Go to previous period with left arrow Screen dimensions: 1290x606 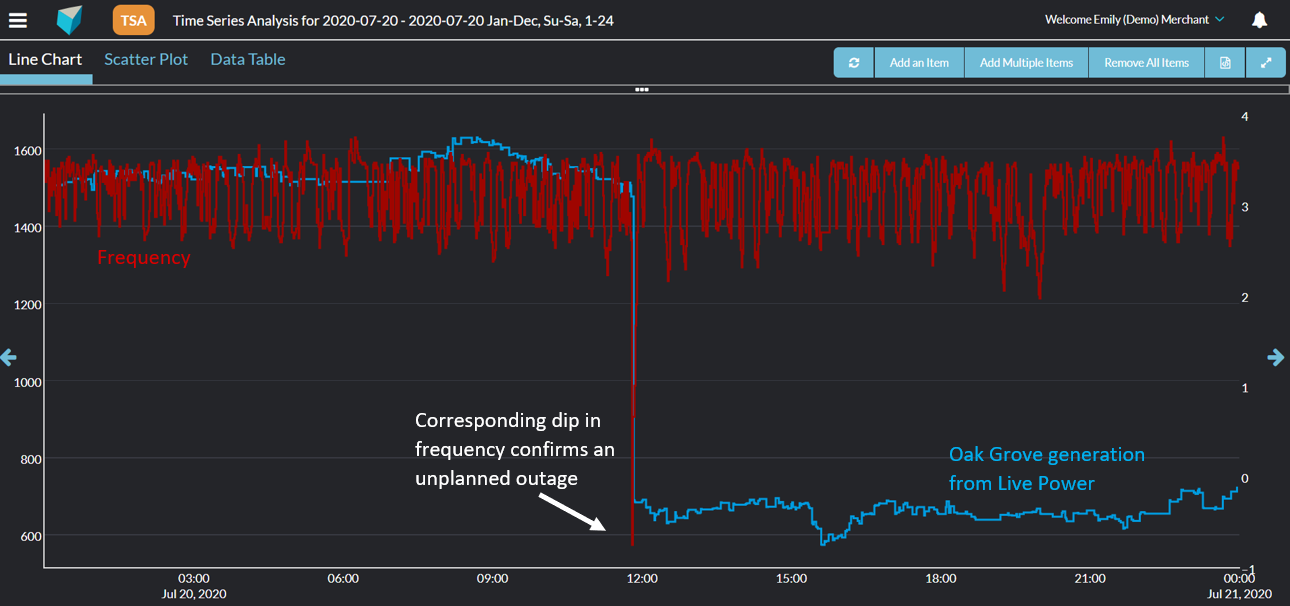8,357
